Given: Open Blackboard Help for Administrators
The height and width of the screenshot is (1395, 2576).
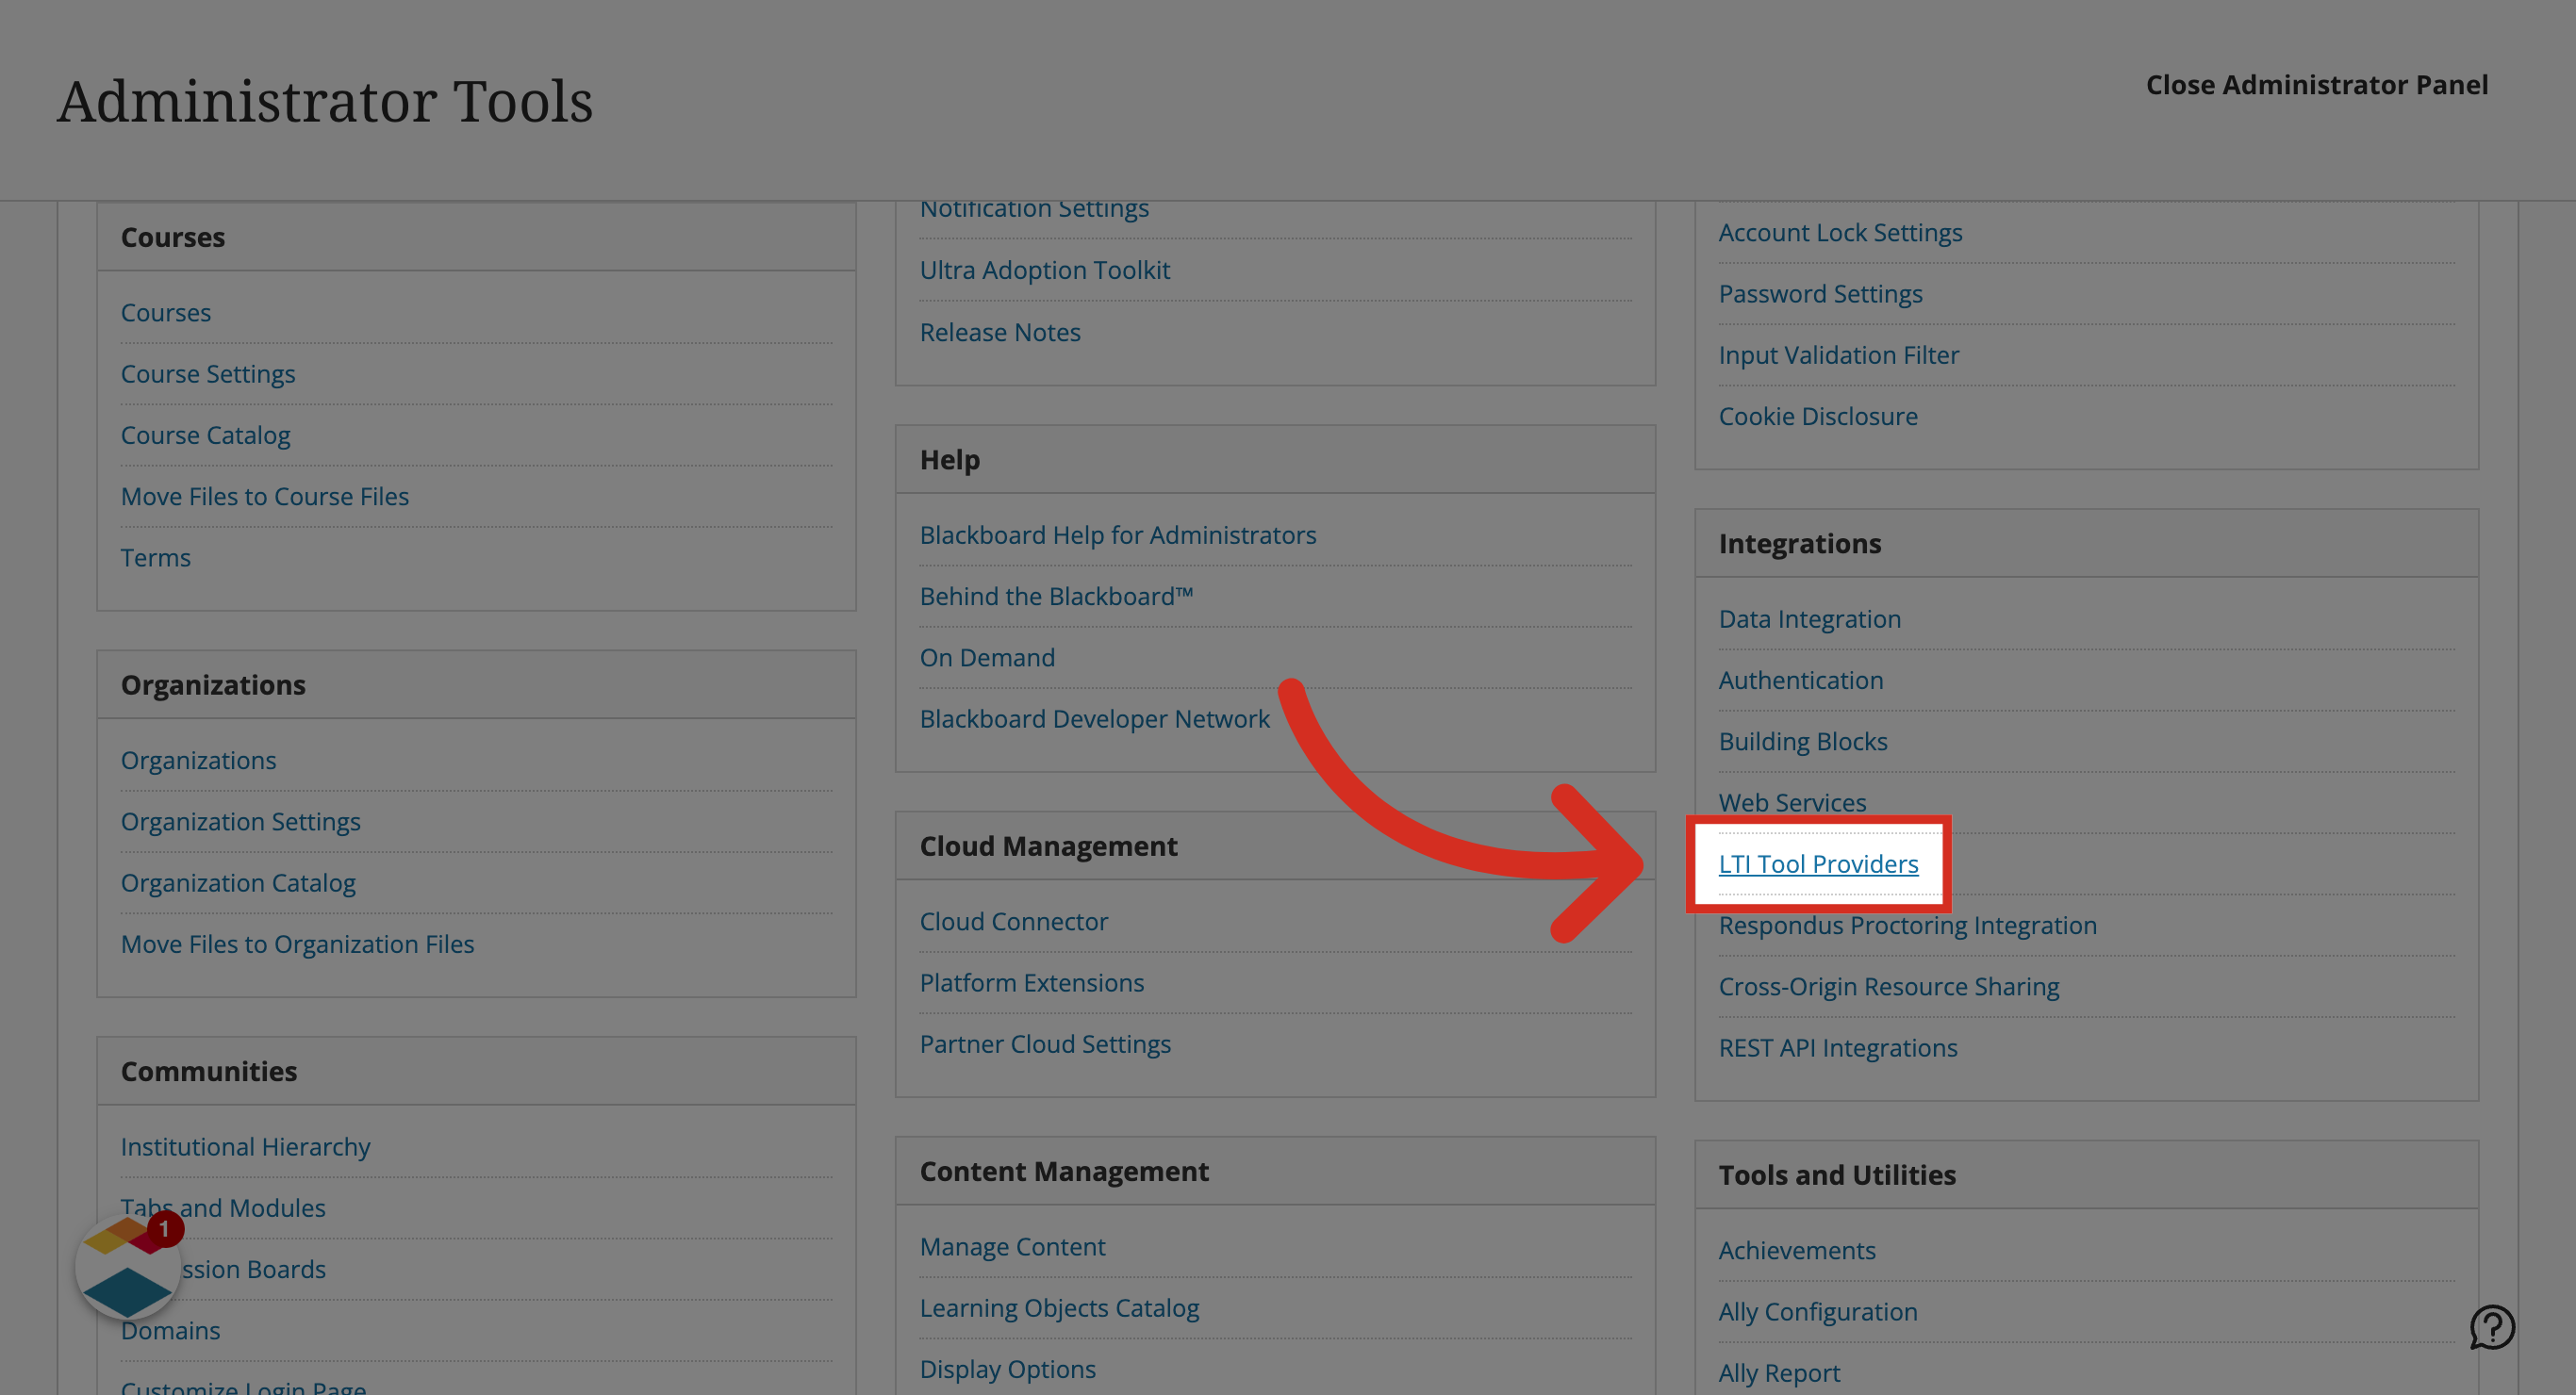Looking at the screenshot, I should point(1118,535).
